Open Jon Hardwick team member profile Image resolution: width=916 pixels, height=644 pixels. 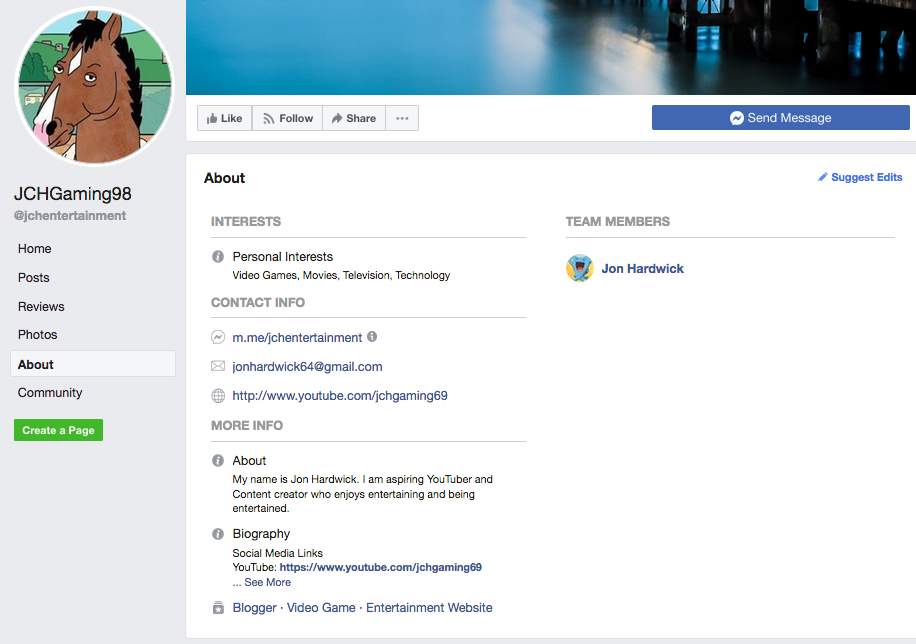643,269
